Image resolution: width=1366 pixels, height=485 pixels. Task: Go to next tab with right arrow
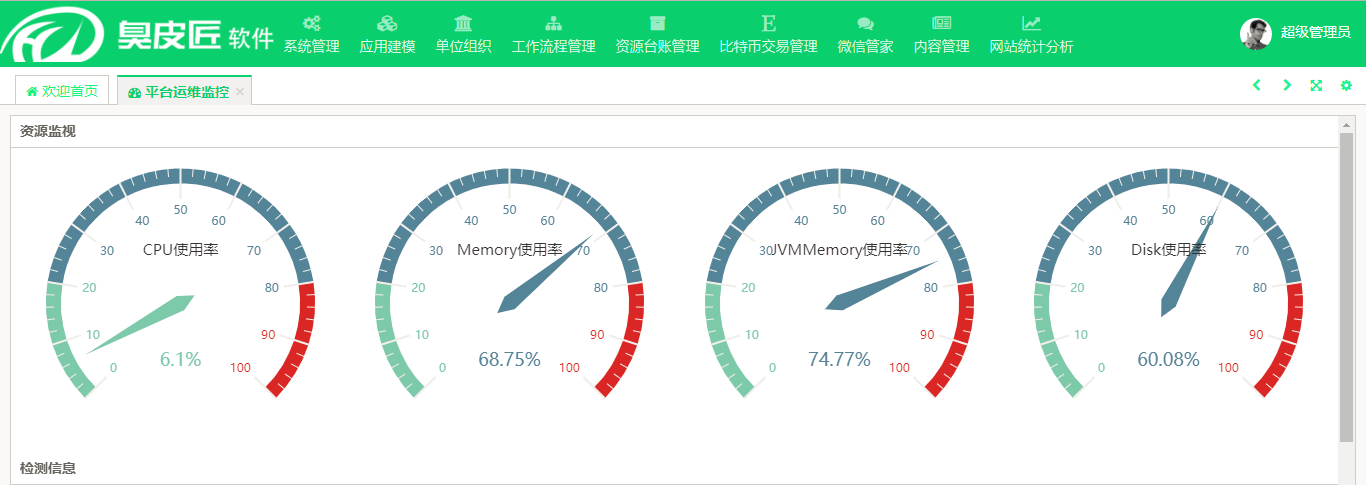1287,85
